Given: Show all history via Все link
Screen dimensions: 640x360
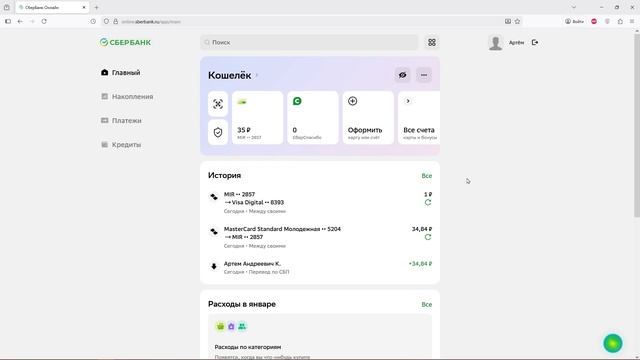Looking at the screenshot, I should coord(427,176).
